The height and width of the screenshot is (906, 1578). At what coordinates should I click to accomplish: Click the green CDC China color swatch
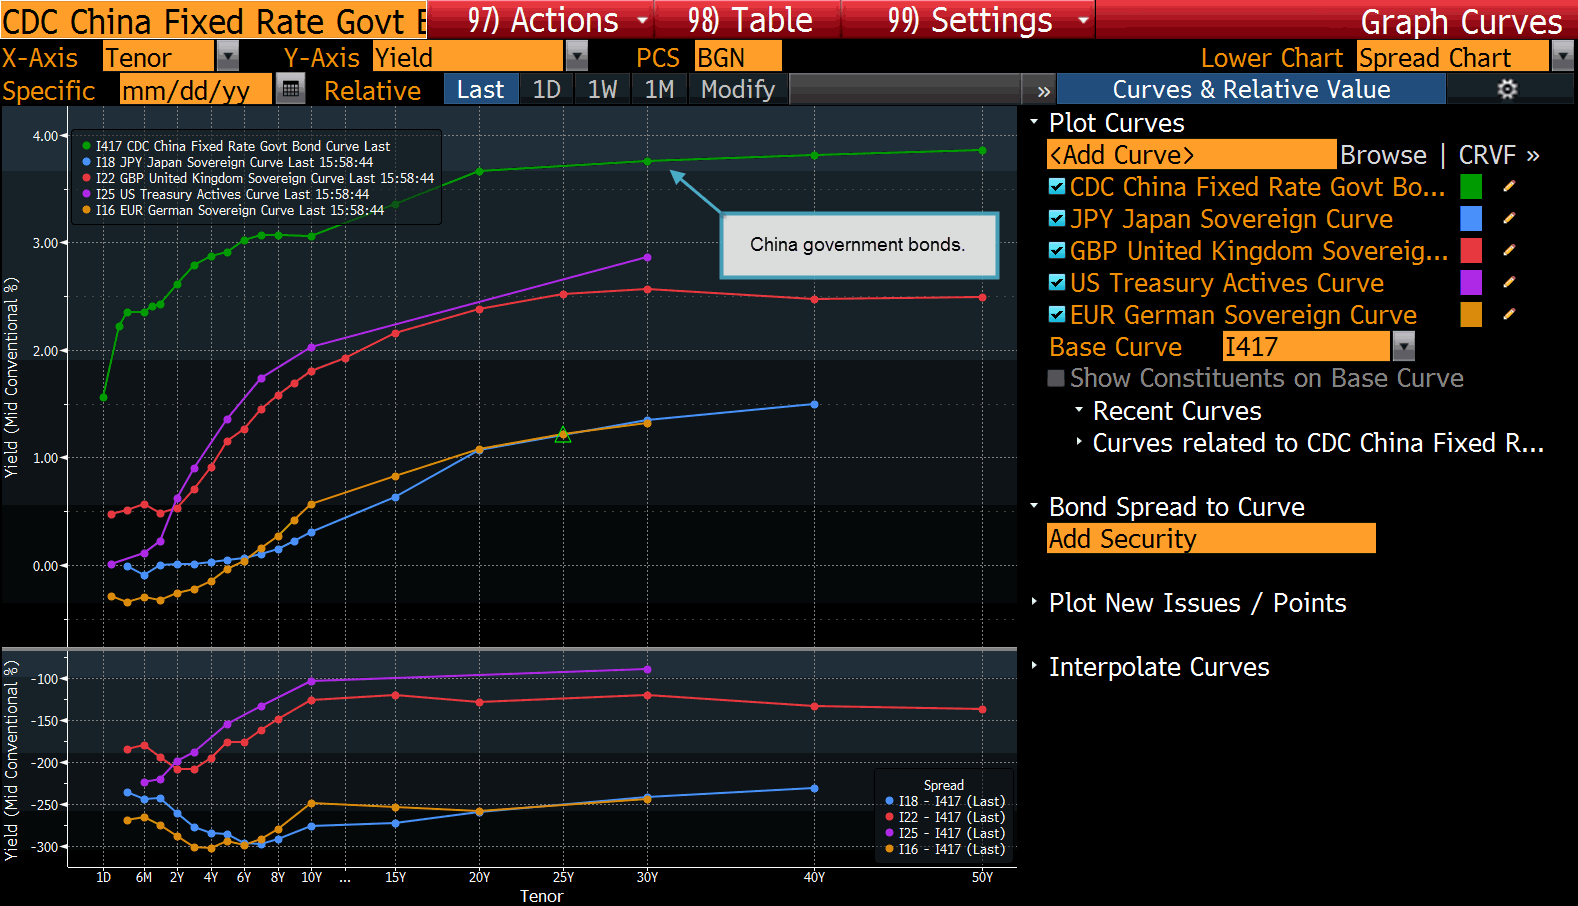(1471, 186)
